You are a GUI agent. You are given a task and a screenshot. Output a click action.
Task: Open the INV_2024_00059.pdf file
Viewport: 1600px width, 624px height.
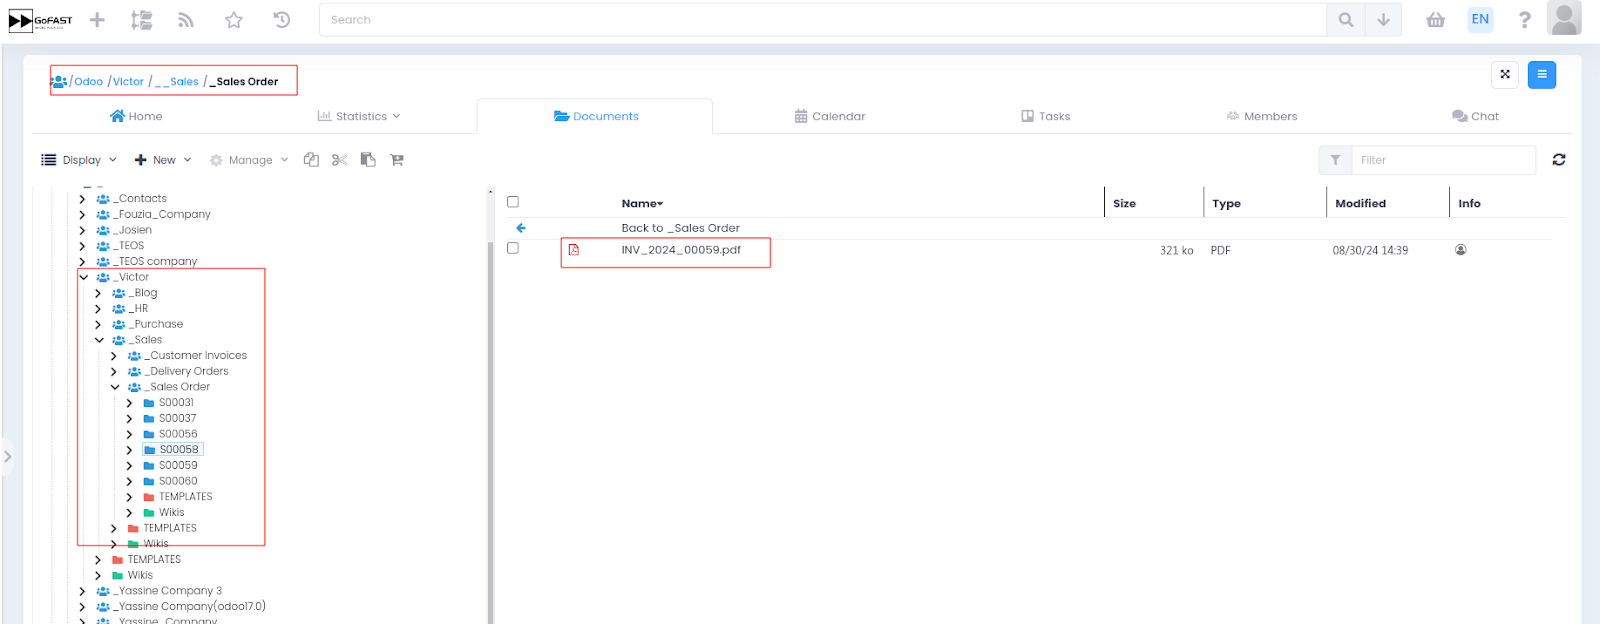(681, 250)
